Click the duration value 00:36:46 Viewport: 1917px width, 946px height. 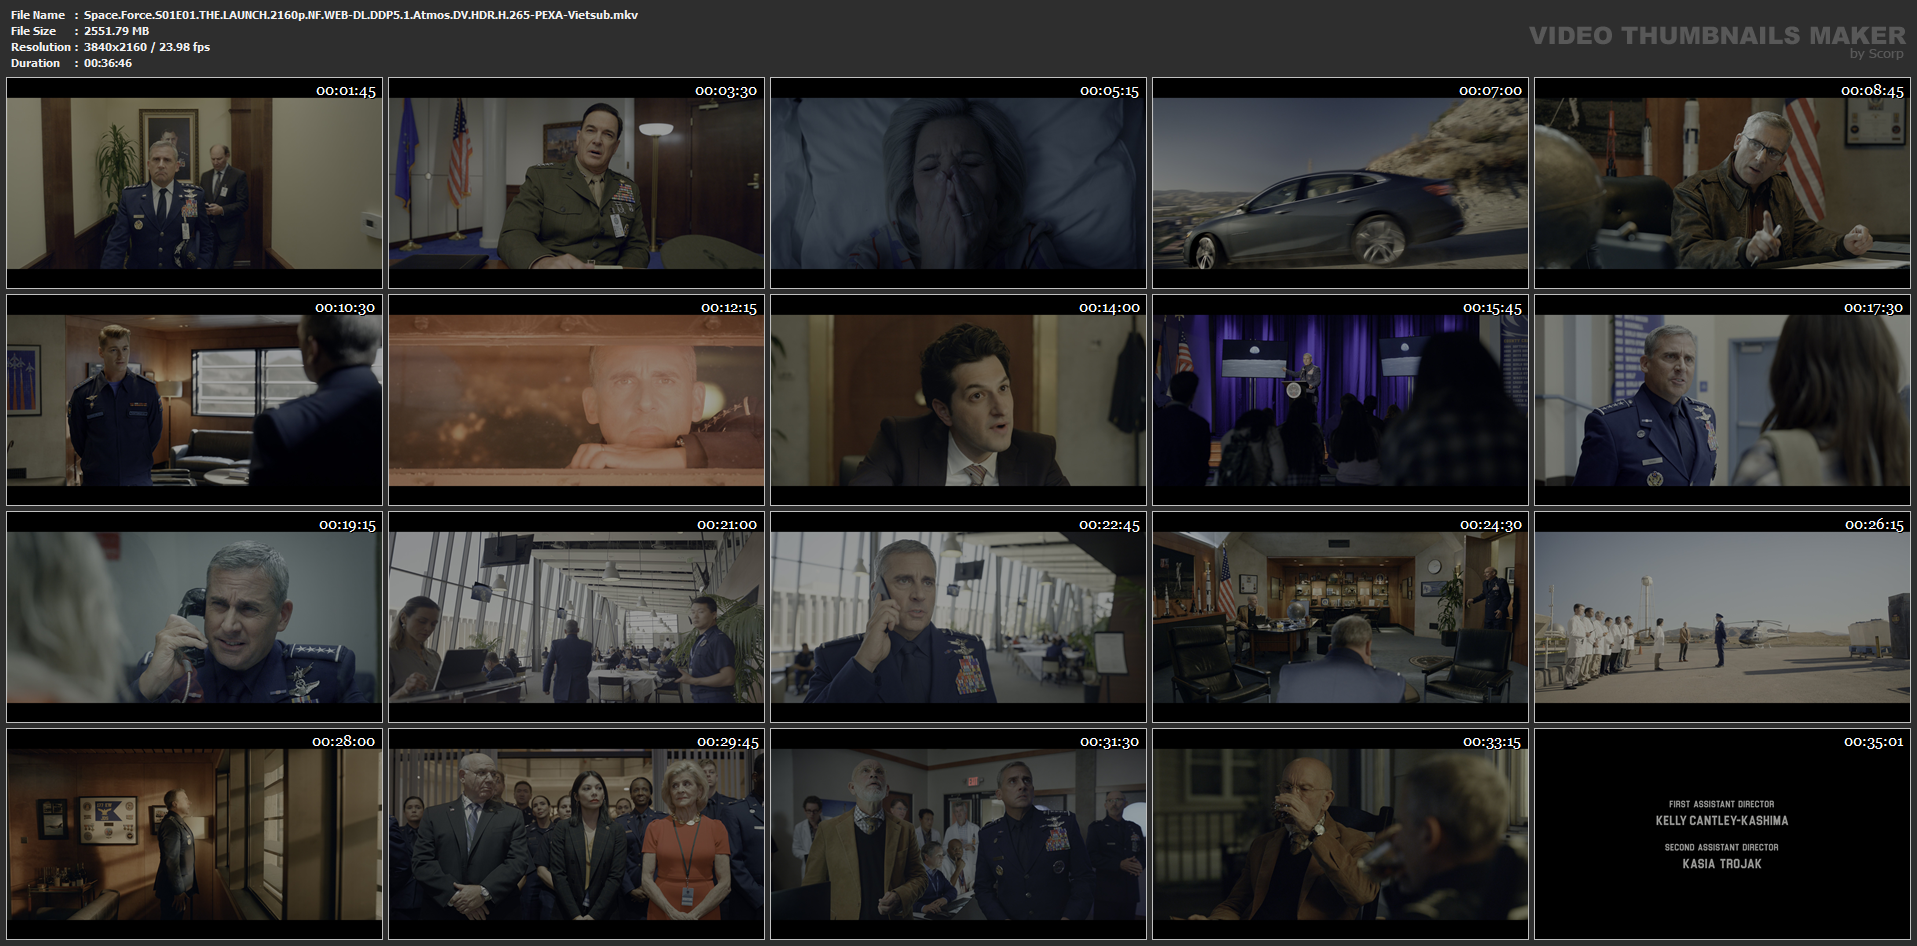coord(108,63)
